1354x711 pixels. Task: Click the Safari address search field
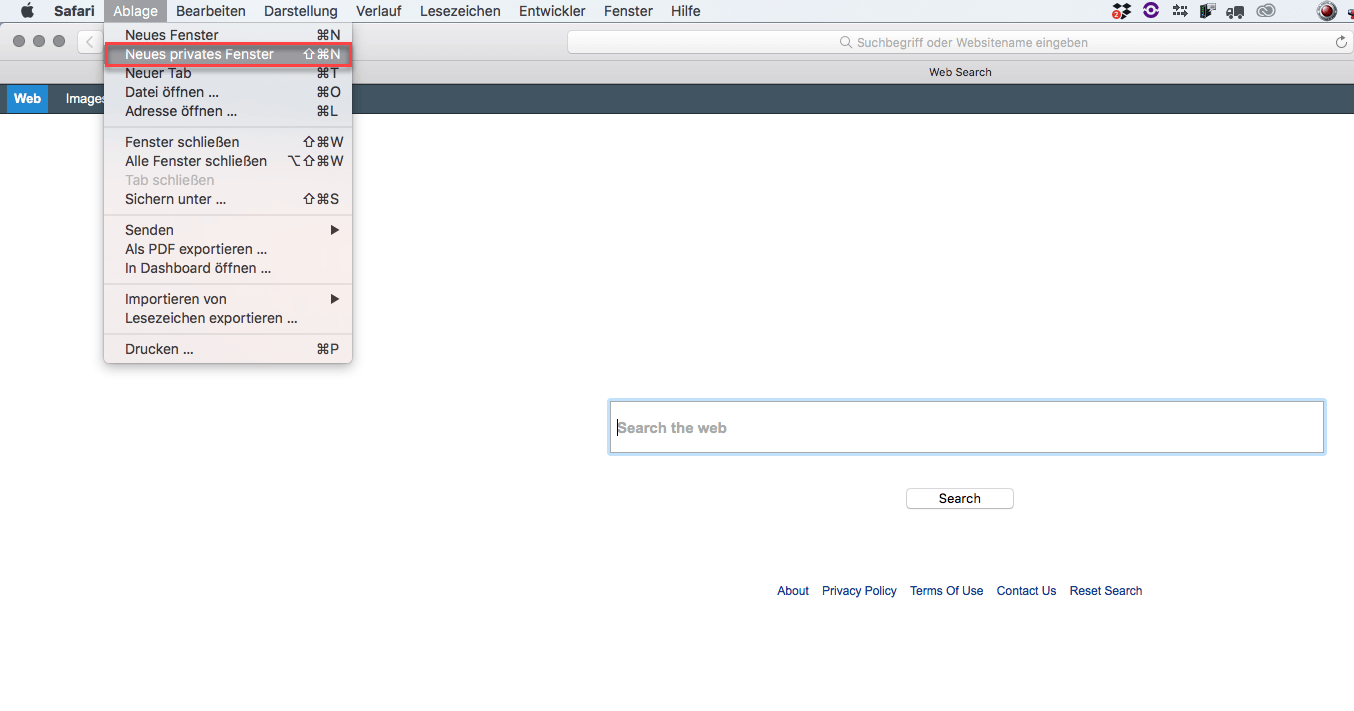(960, 42)
